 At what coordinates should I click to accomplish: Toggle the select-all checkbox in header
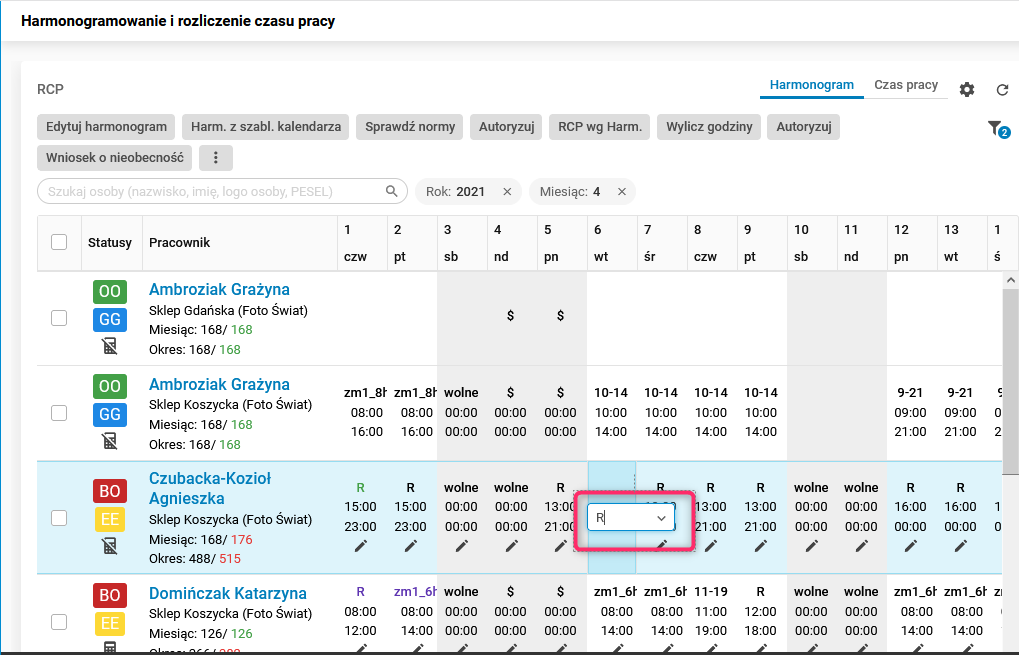coord(59,242)
